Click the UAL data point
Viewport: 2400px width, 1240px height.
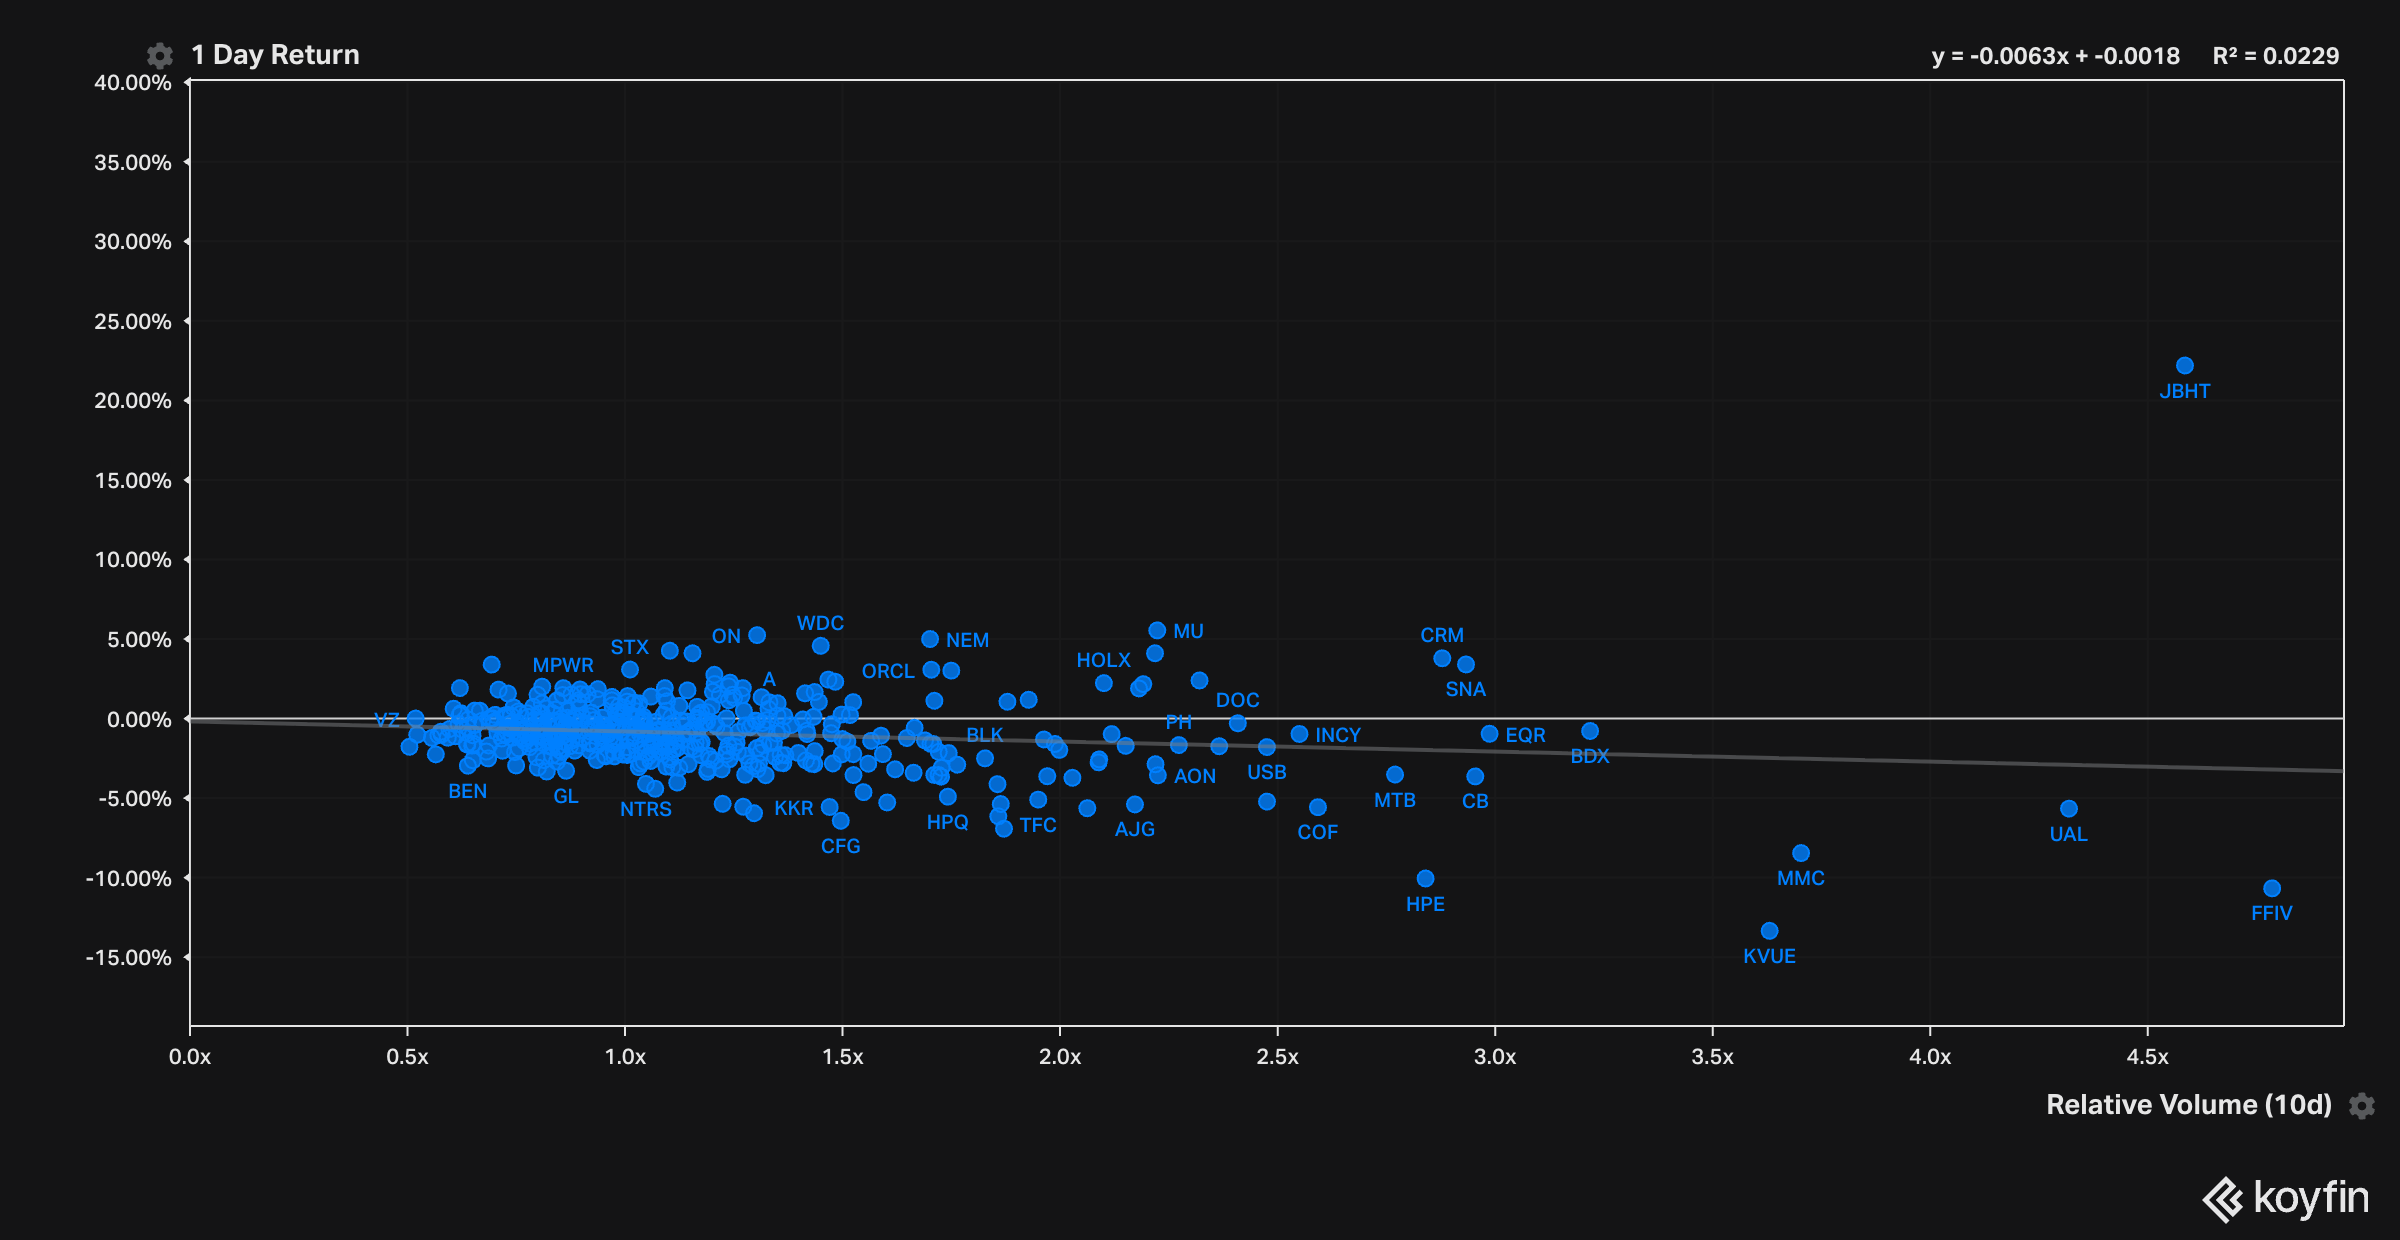pyautogui.click(x=2068, y=808)
